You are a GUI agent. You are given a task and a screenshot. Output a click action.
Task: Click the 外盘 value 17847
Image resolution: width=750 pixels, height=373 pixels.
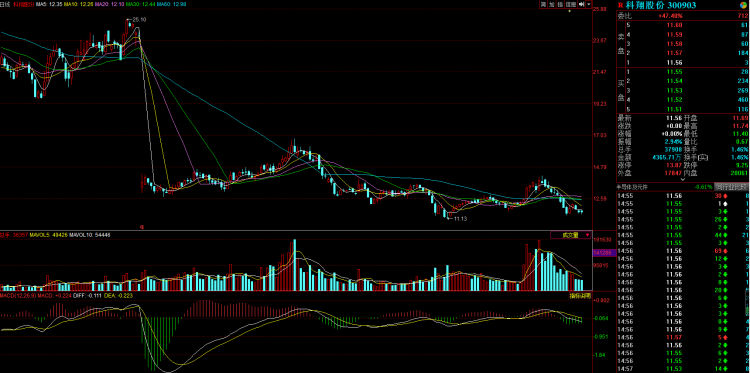tap(673, 172)
